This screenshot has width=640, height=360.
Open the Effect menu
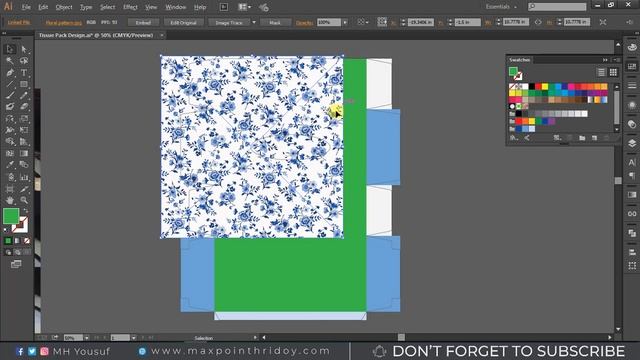(130, 7)
